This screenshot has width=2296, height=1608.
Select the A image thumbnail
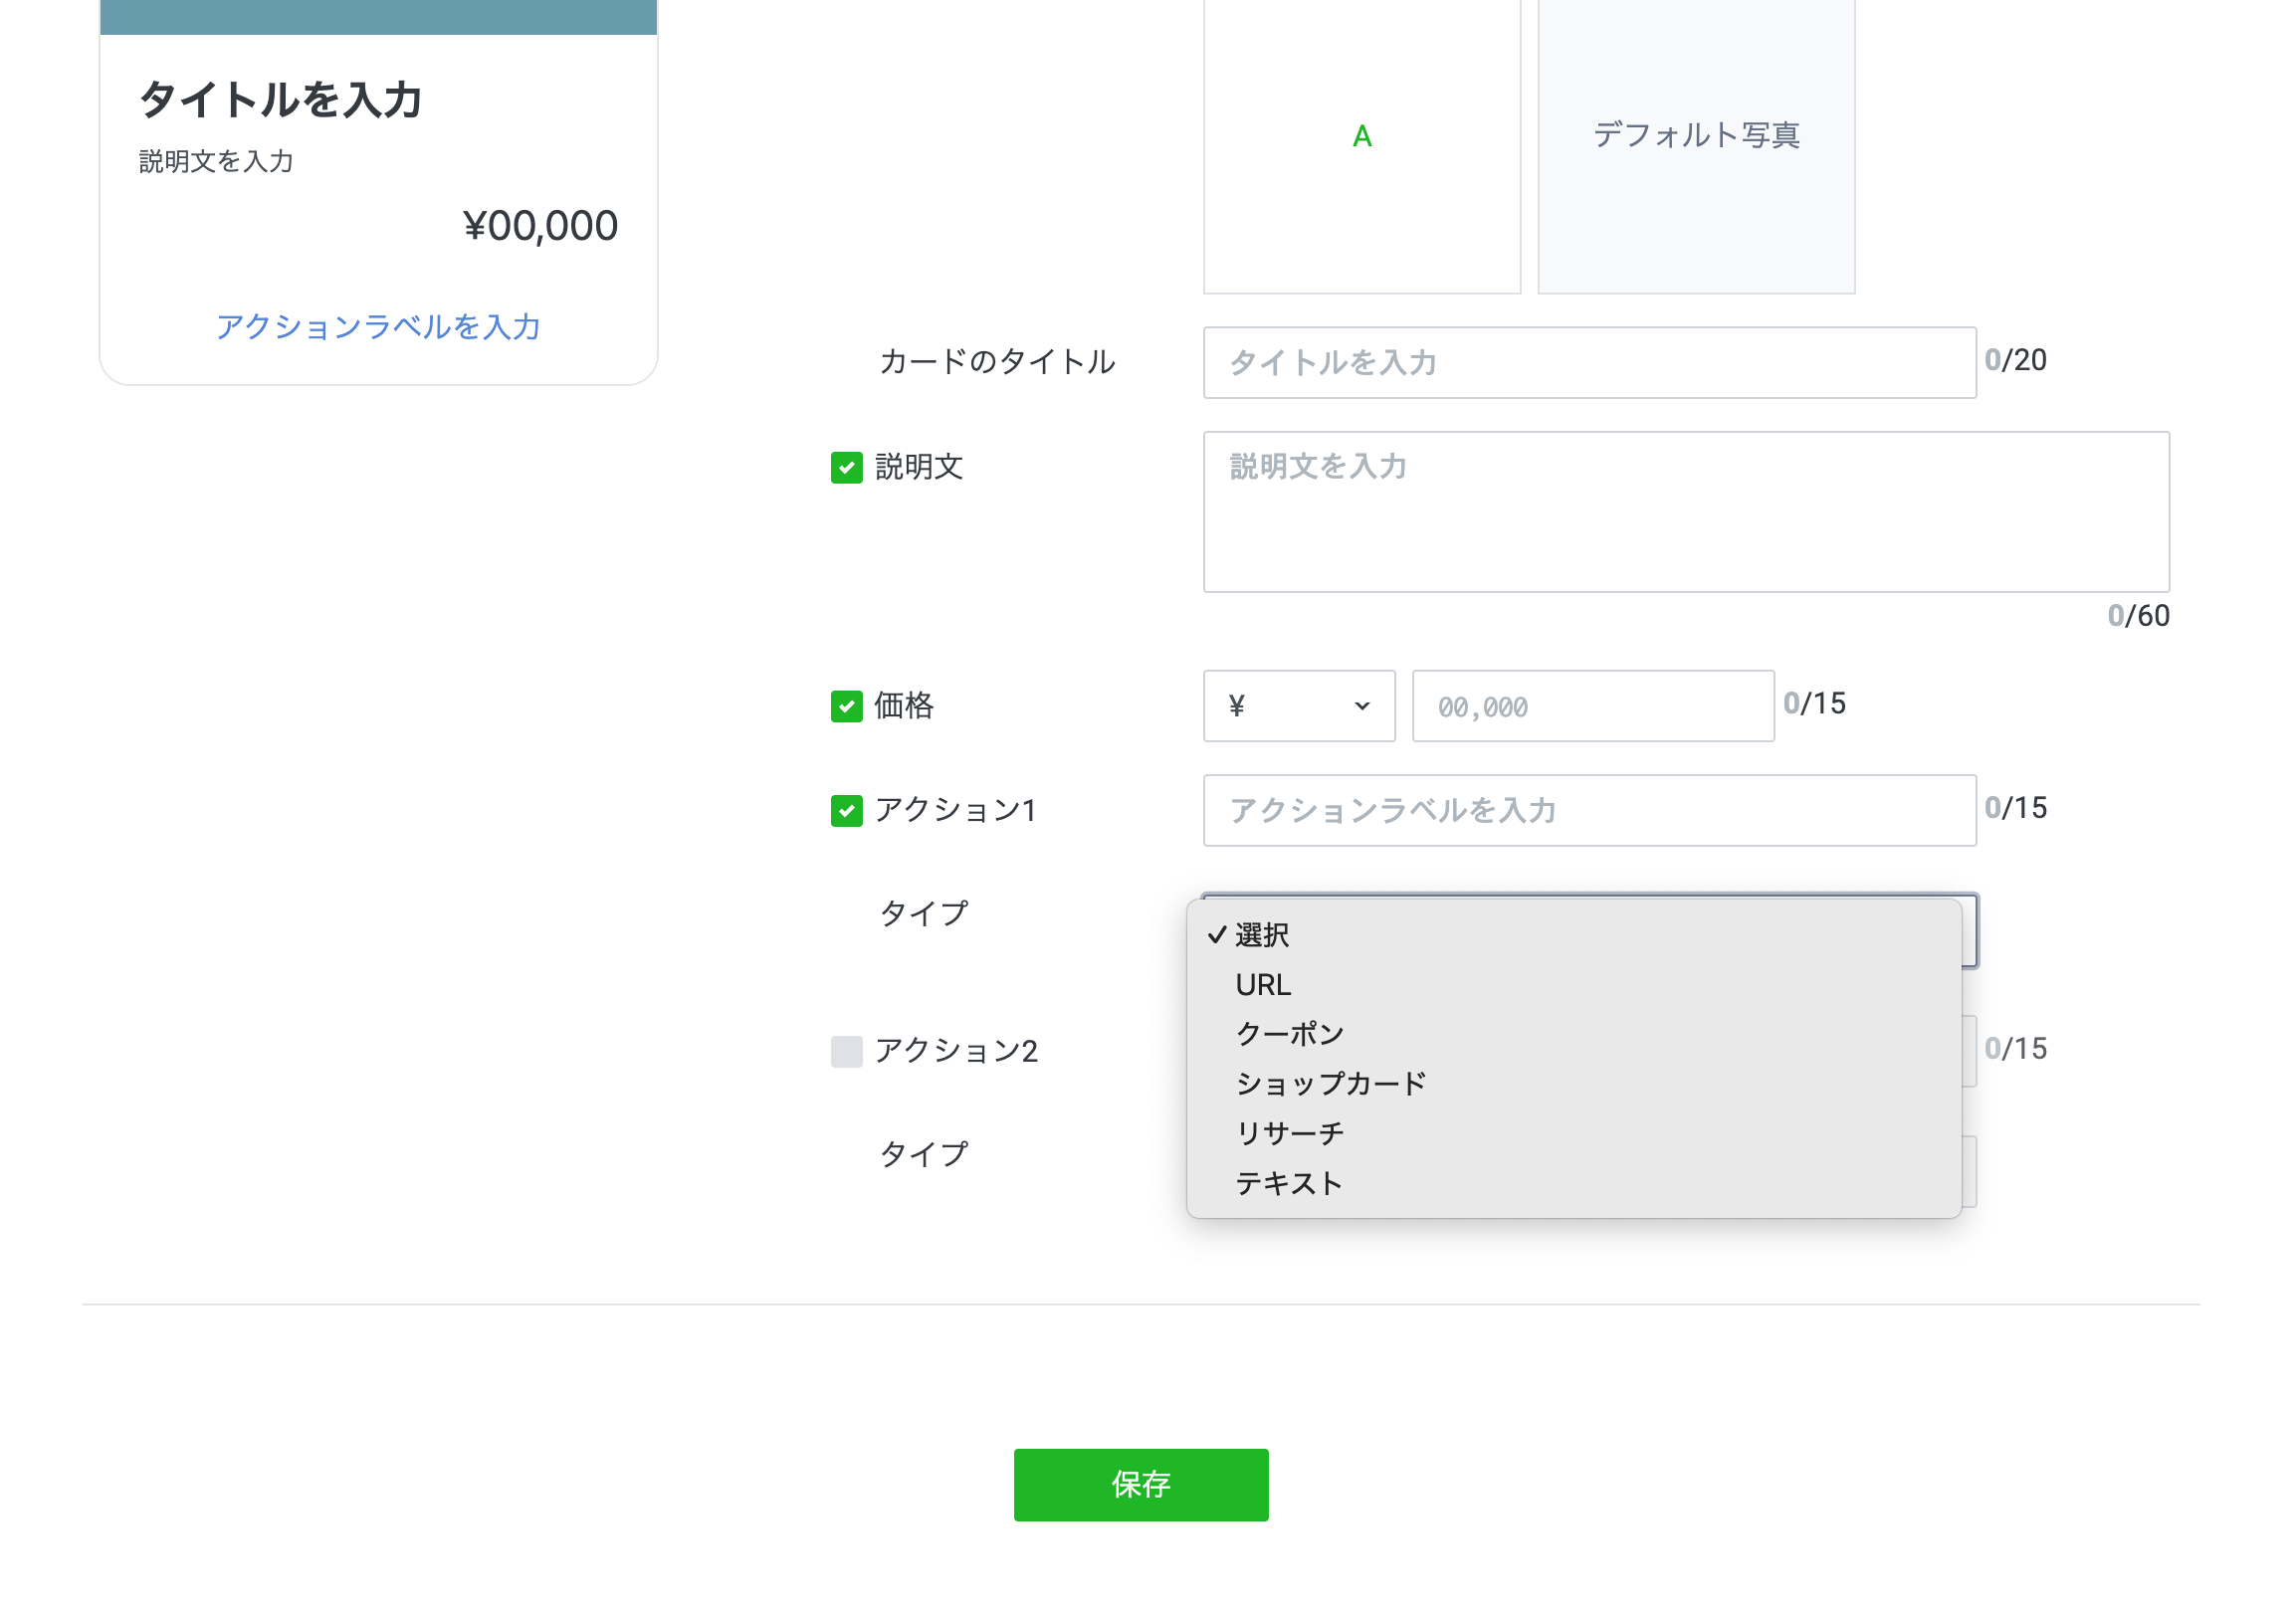[x=1361, y=137]
